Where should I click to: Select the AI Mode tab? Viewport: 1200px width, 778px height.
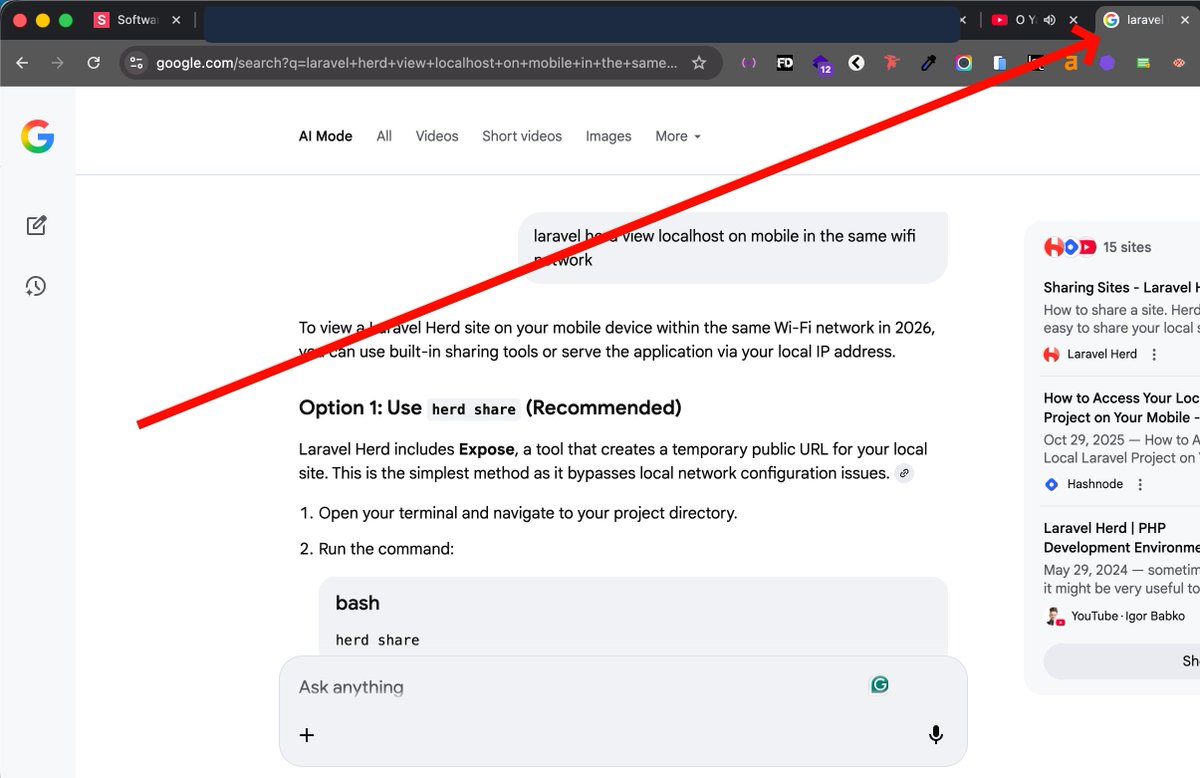[x=326, y=136]
